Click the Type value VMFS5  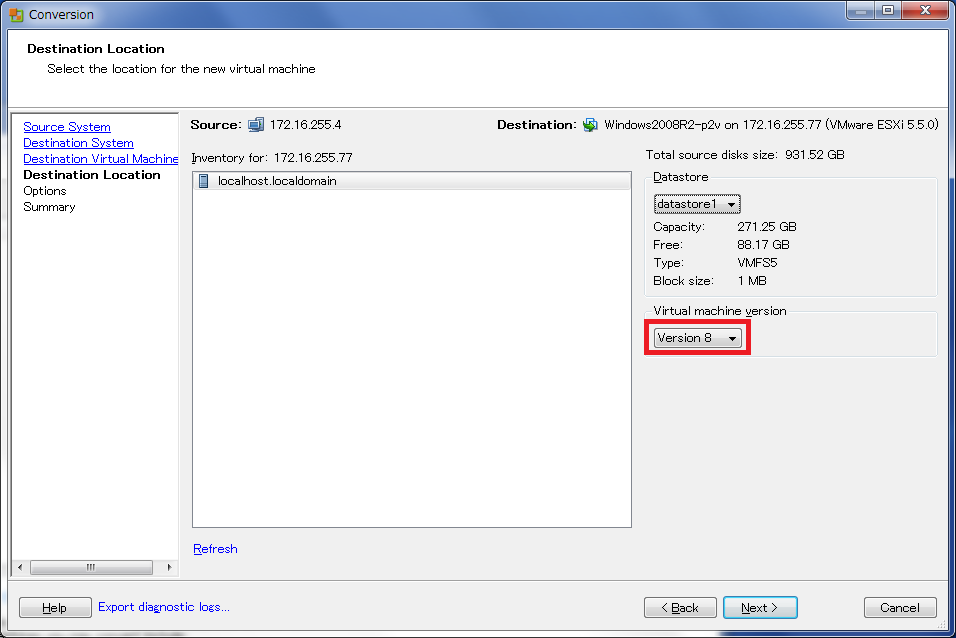(757, 263)
